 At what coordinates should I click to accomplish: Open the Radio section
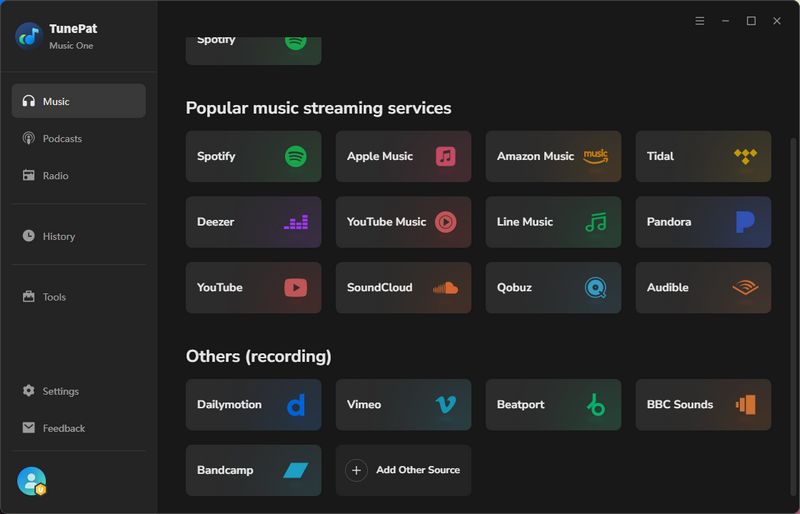tap(79, 176)
